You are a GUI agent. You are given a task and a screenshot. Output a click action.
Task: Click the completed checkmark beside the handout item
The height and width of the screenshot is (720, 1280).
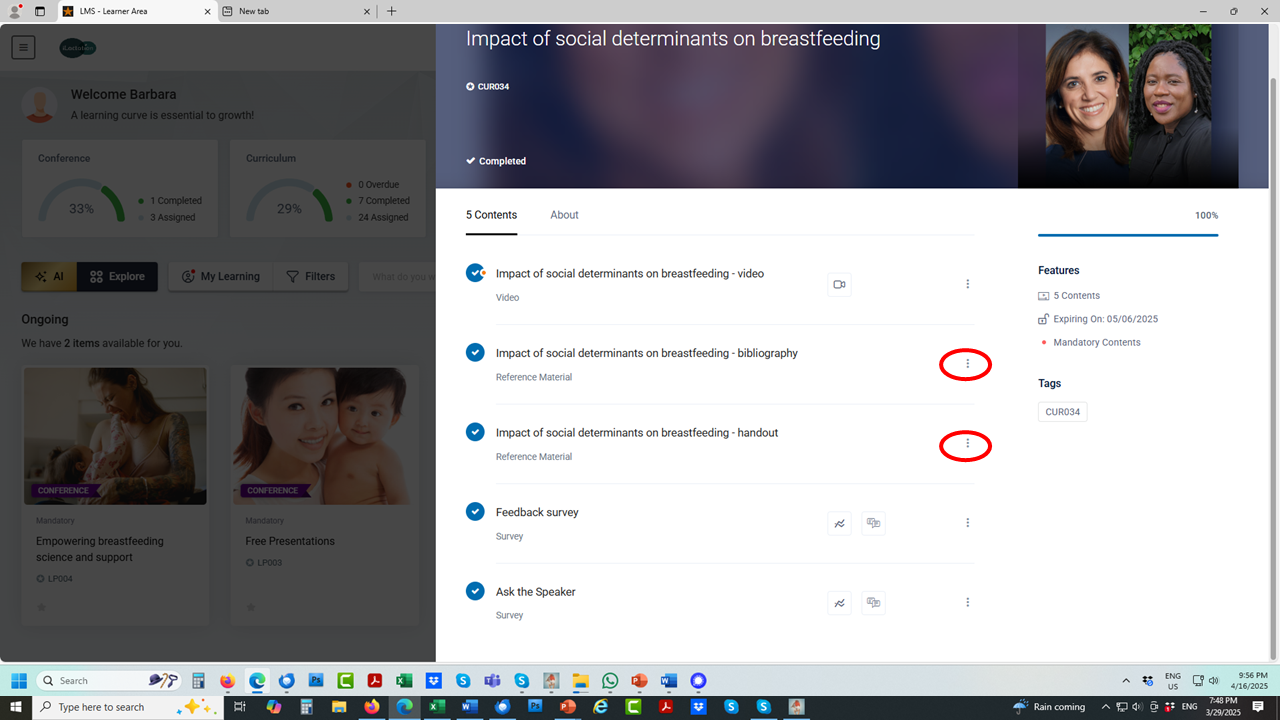pyautogui.click(x=475, y=432)
